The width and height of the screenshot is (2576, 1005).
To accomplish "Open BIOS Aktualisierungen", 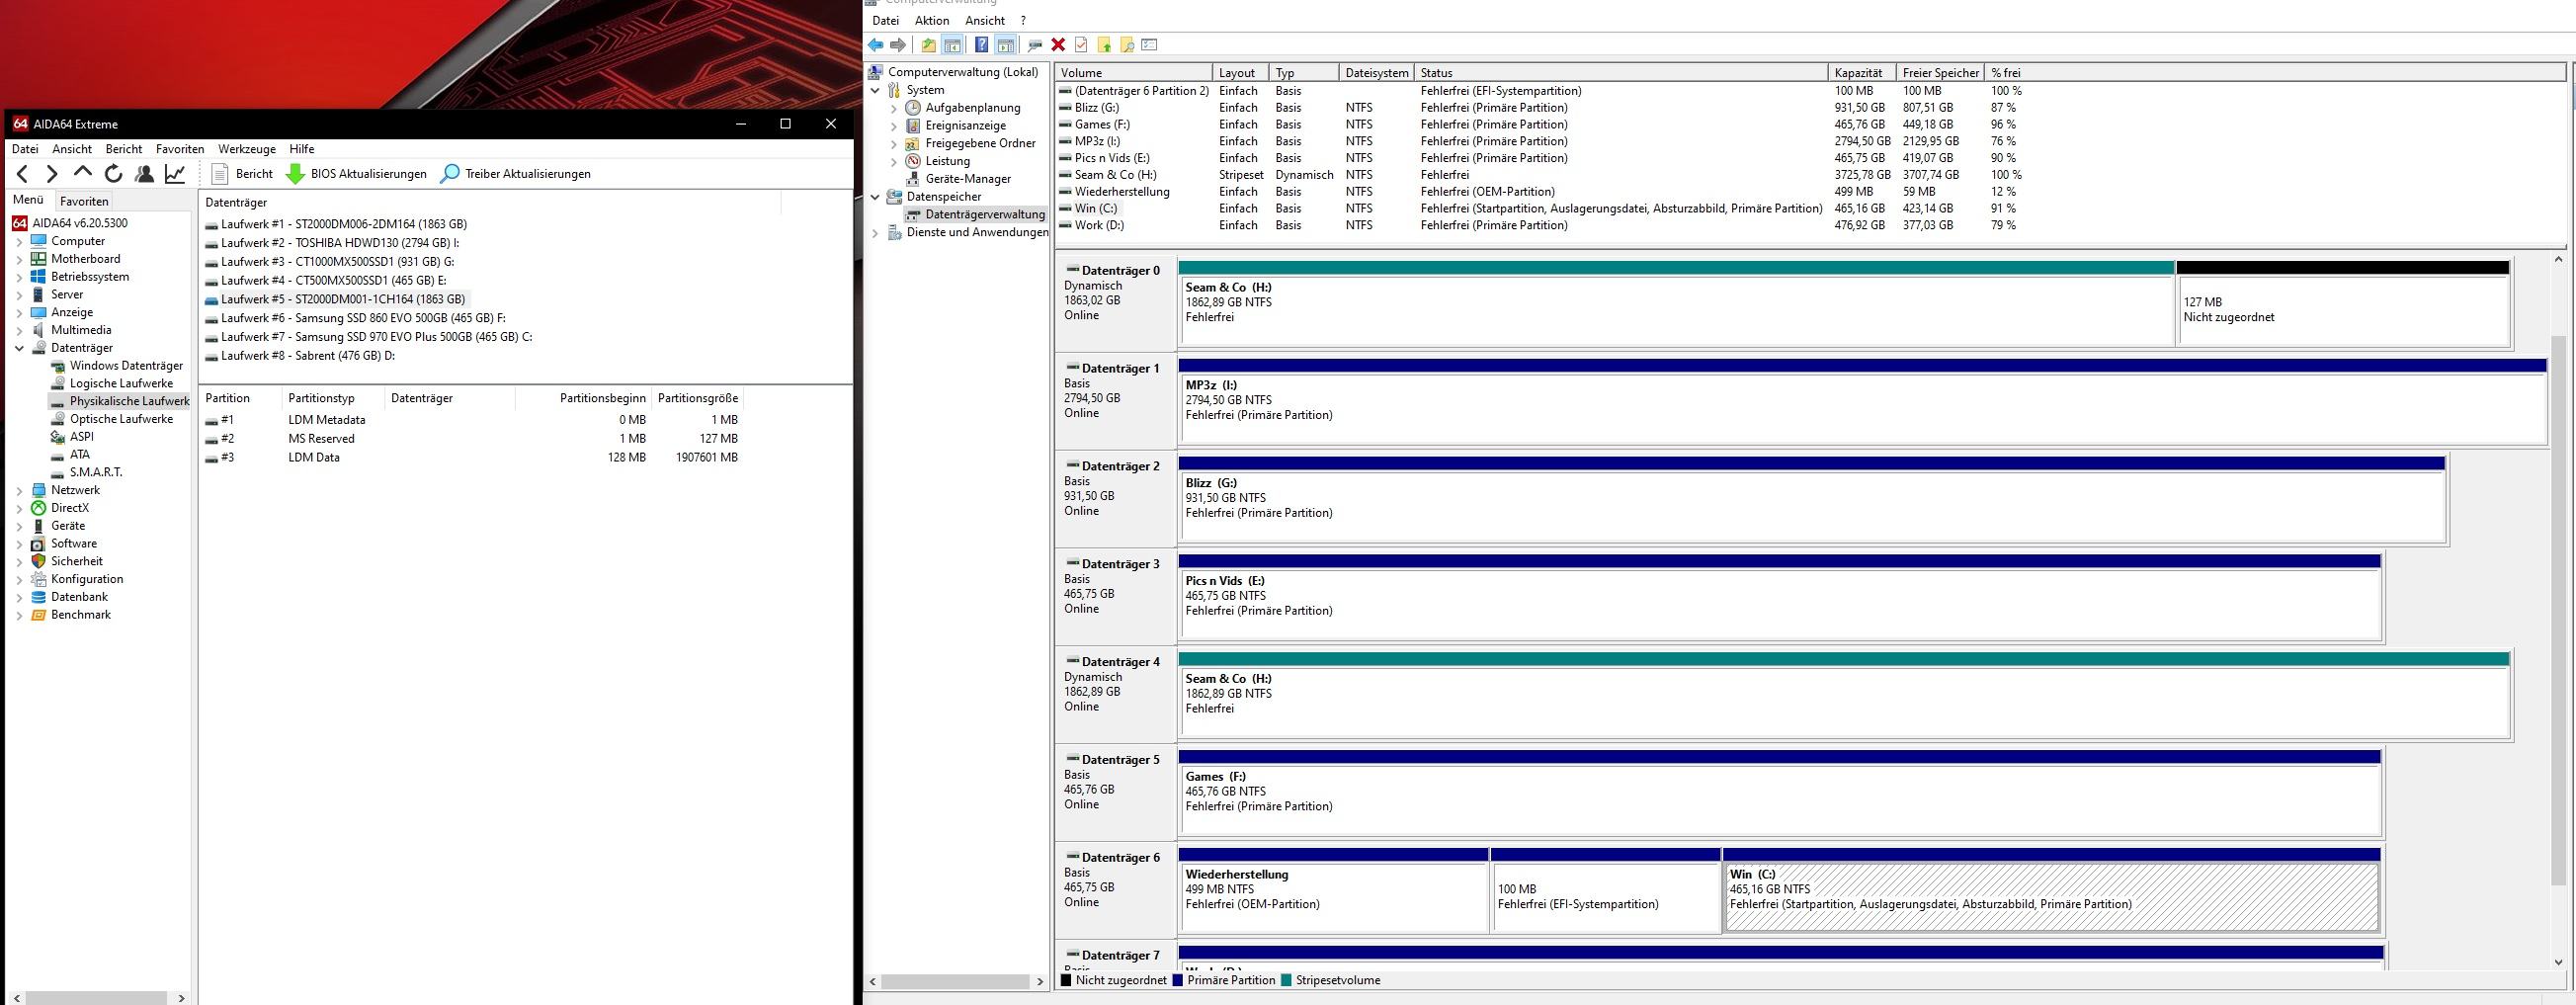I will (356, 174).
